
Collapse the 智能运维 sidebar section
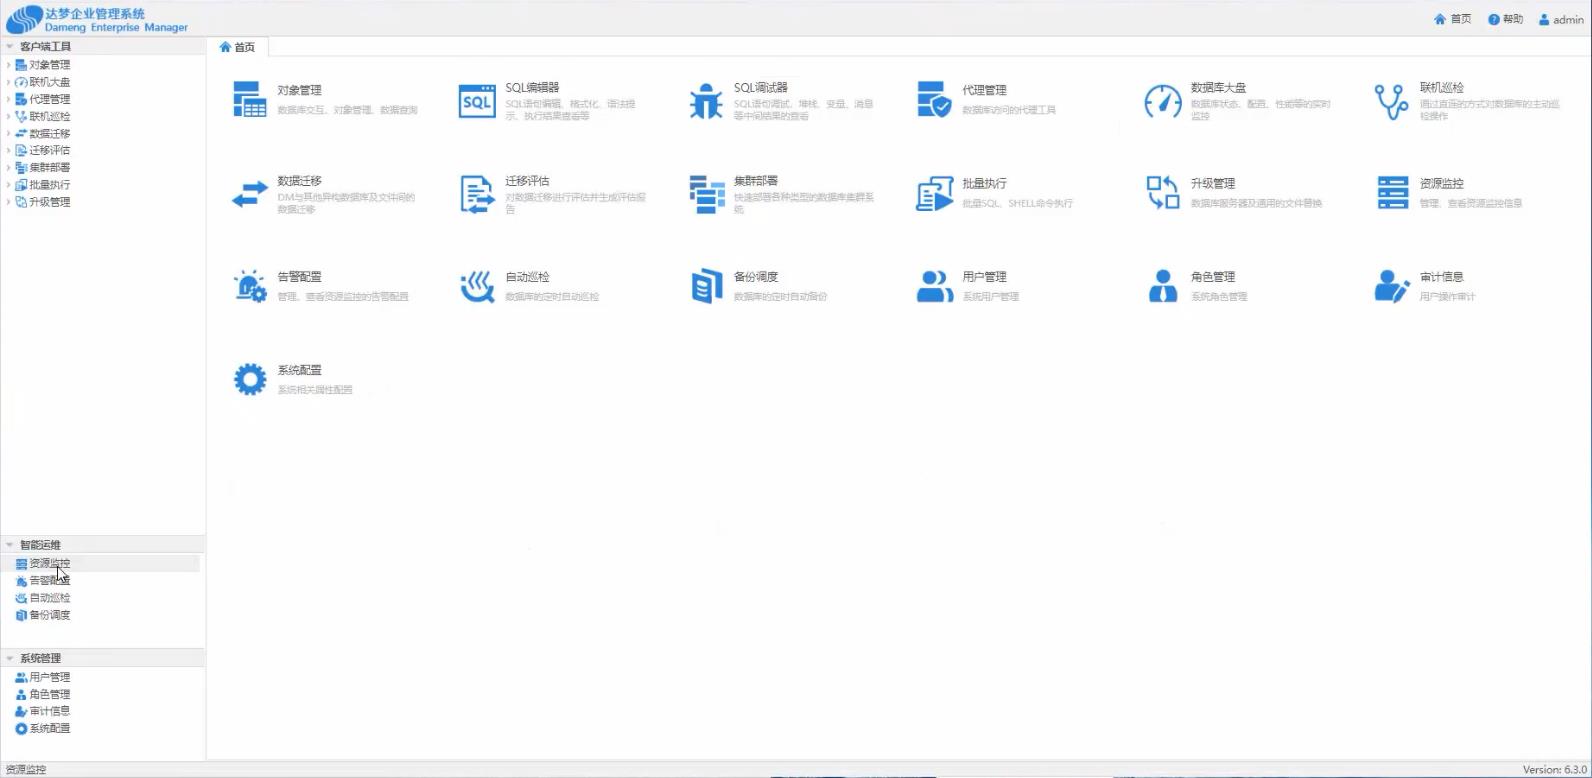10,544
